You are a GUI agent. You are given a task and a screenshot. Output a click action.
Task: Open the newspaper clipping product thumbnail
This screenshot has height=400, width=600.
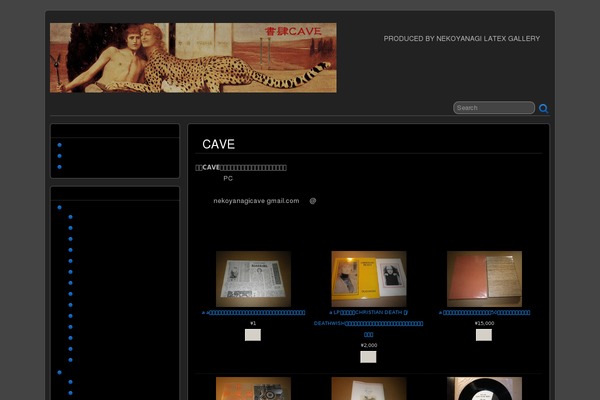click(x=253, y=279)
